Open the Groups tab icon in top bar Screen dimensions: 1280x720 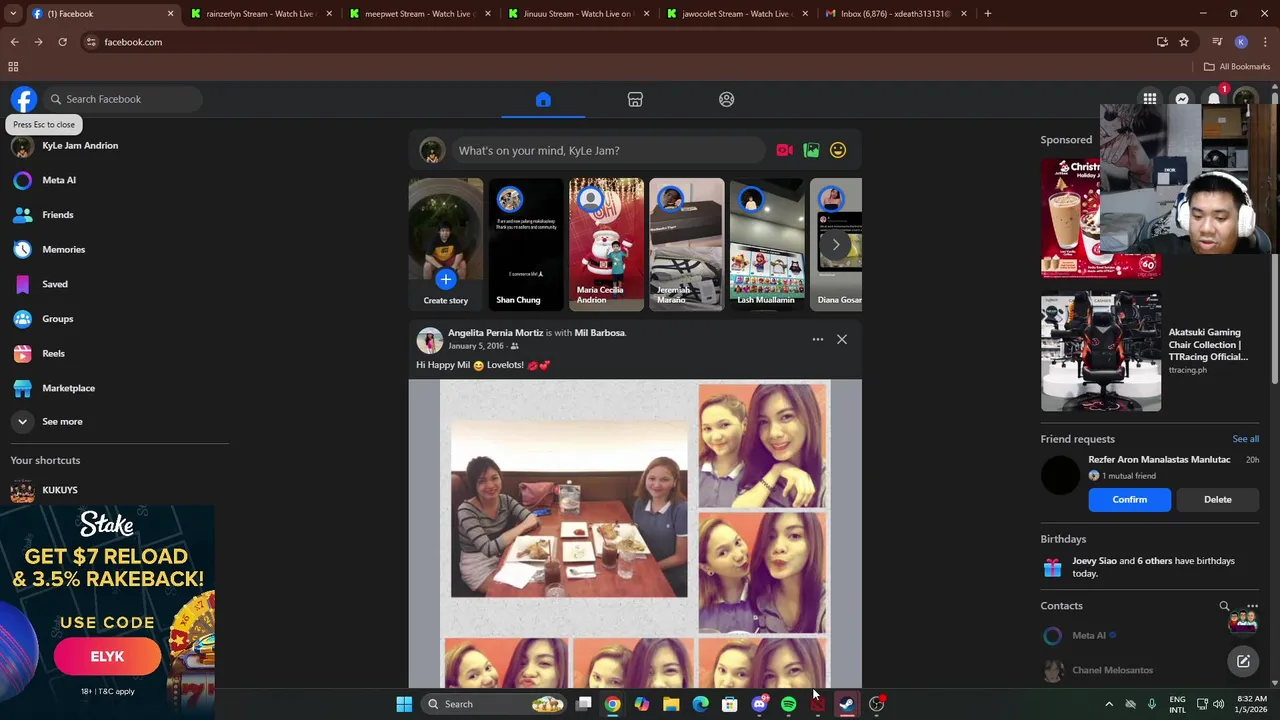point(727,99)
